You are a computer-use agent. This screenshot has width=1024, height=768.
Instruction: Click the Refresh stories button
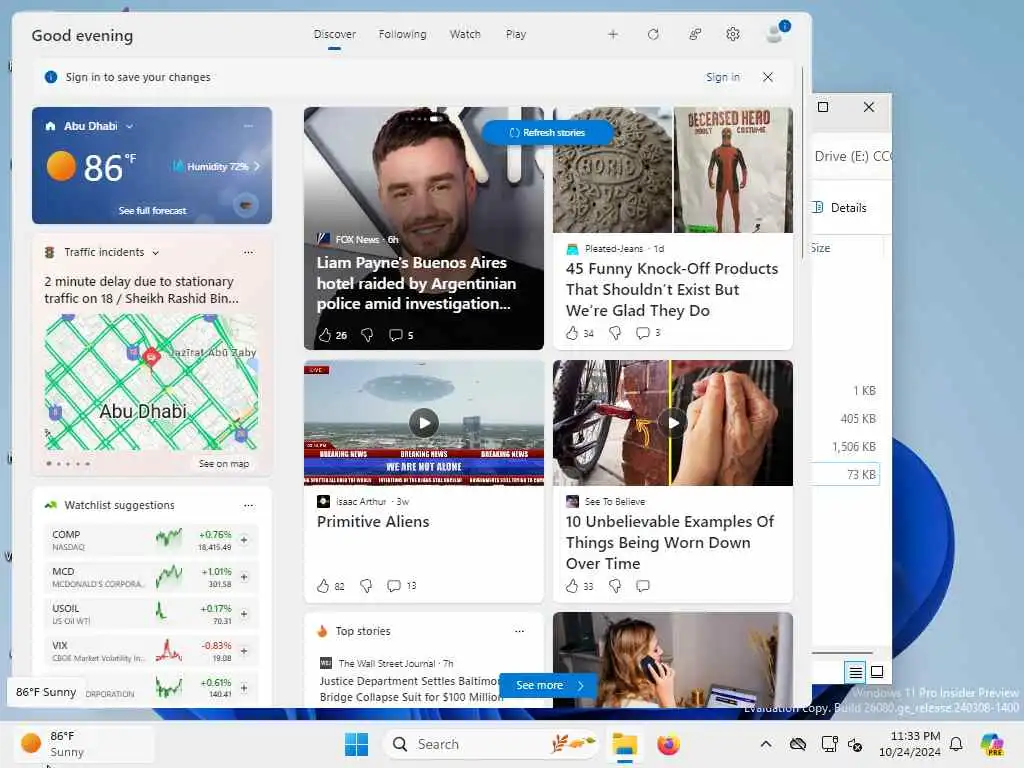547,133
